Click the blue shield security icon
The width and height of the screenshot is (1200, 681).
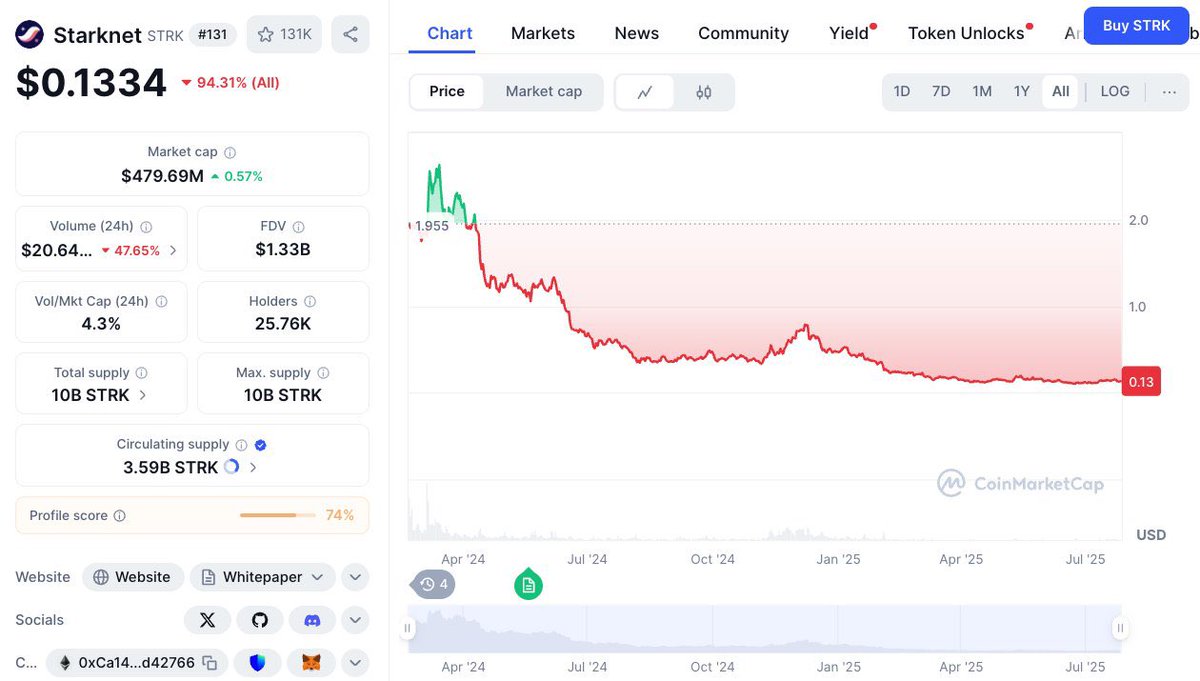coord(257,663)
